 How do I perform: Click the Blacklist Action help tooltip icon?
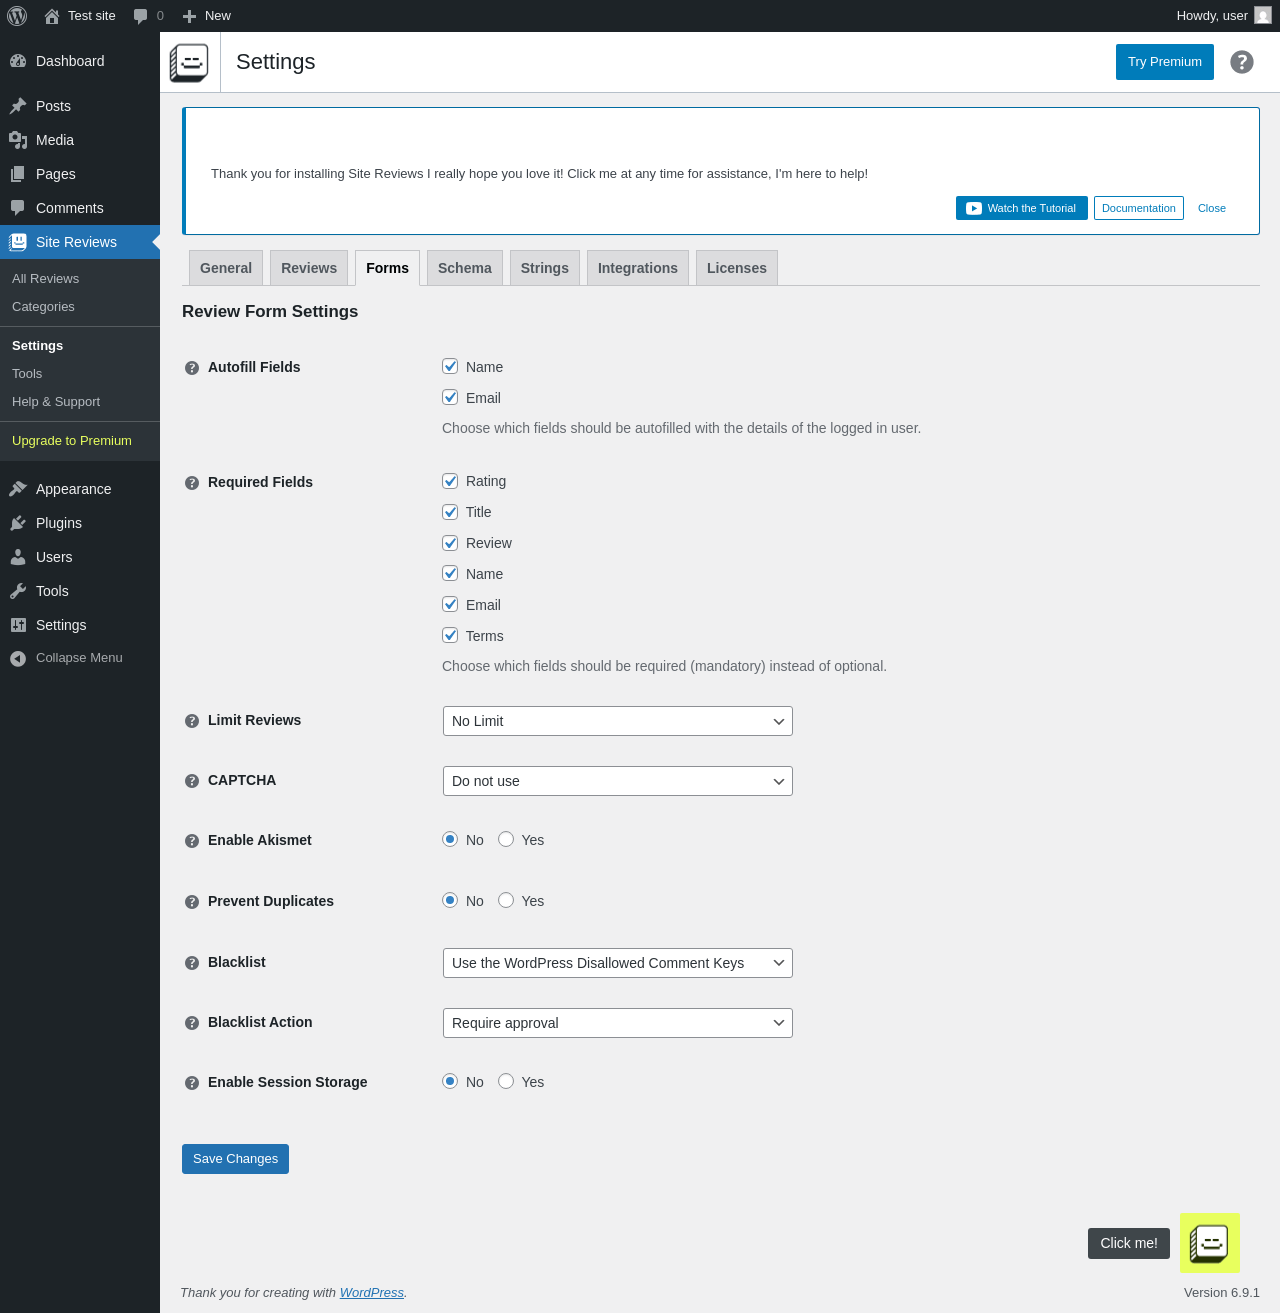(192, 1023)
